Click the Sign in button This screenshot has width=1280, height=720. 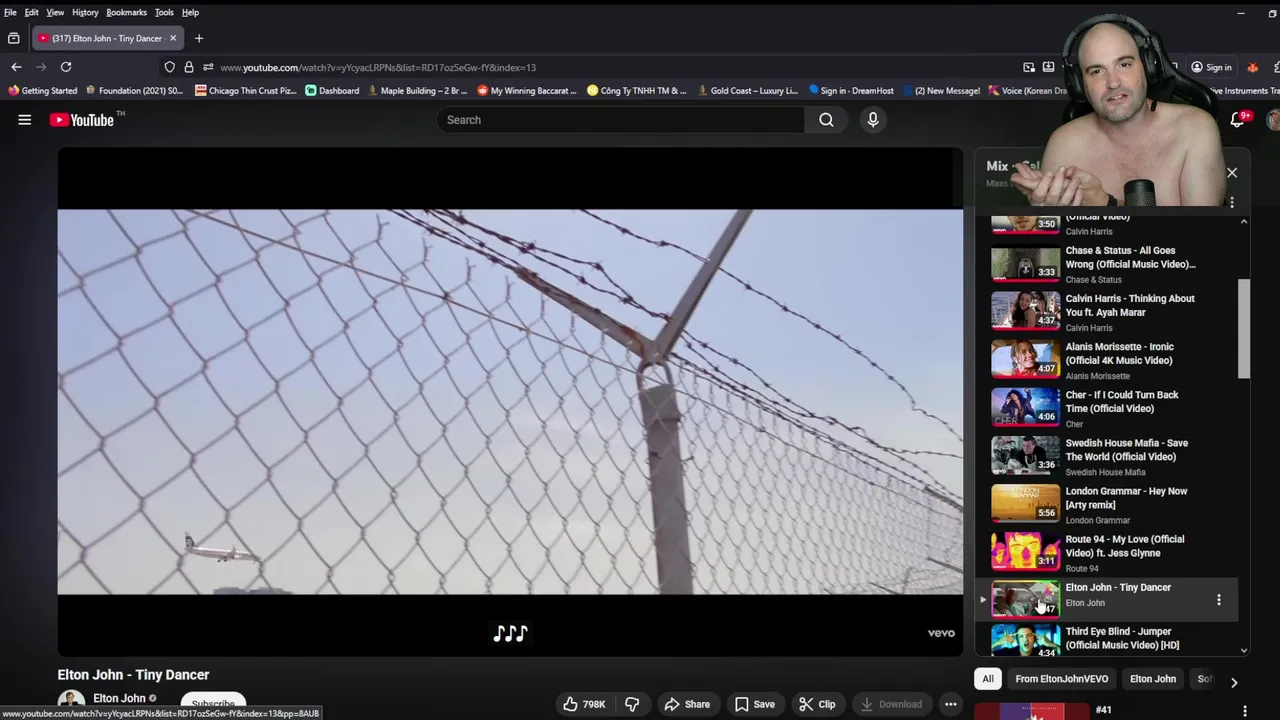coord(1211,67)
